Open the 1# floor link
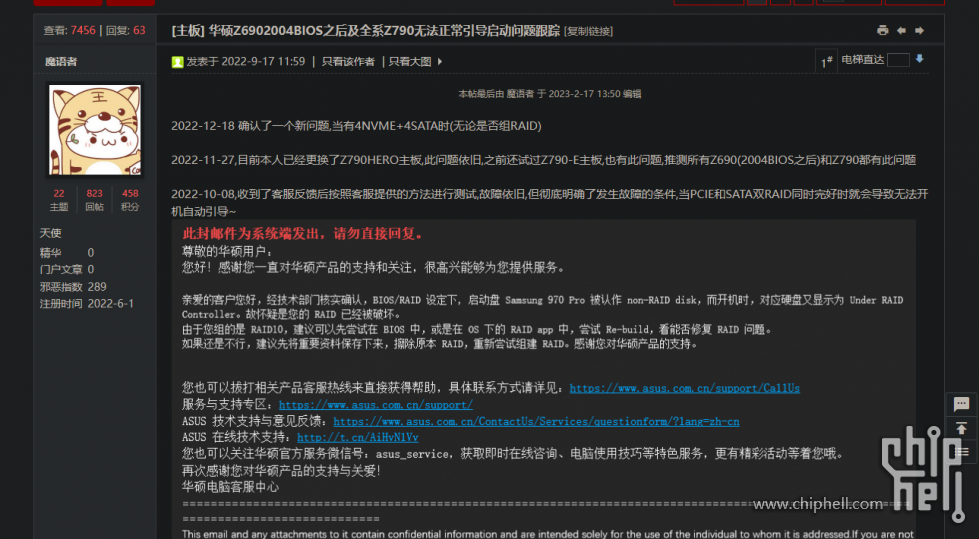Screen dimensions: 979x539 point(826,61)
